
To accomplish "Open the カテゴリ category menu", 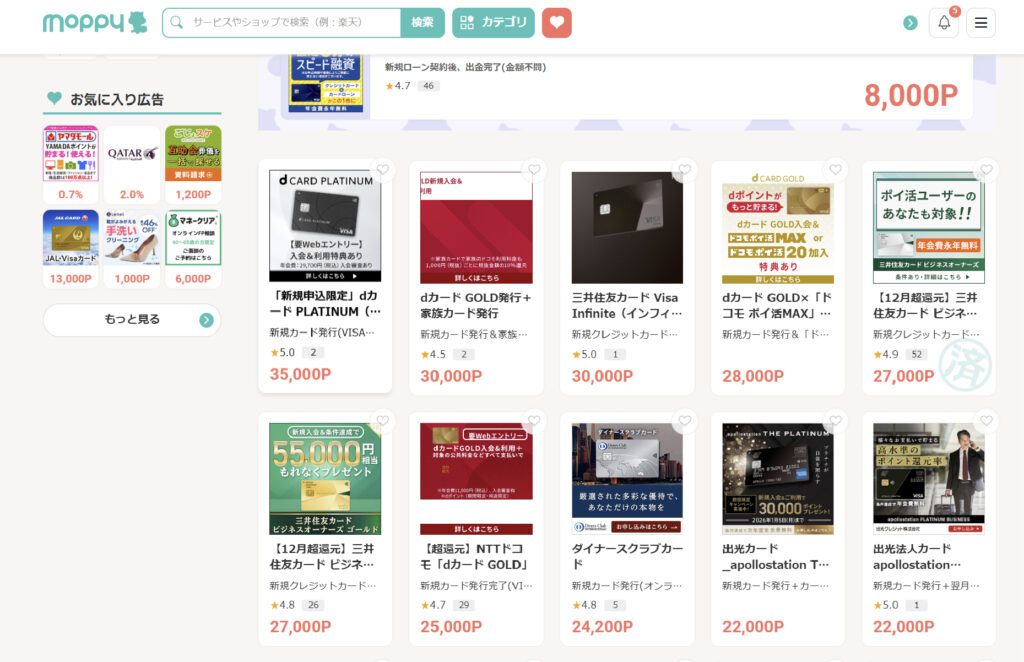I will (x=493, y=22).
